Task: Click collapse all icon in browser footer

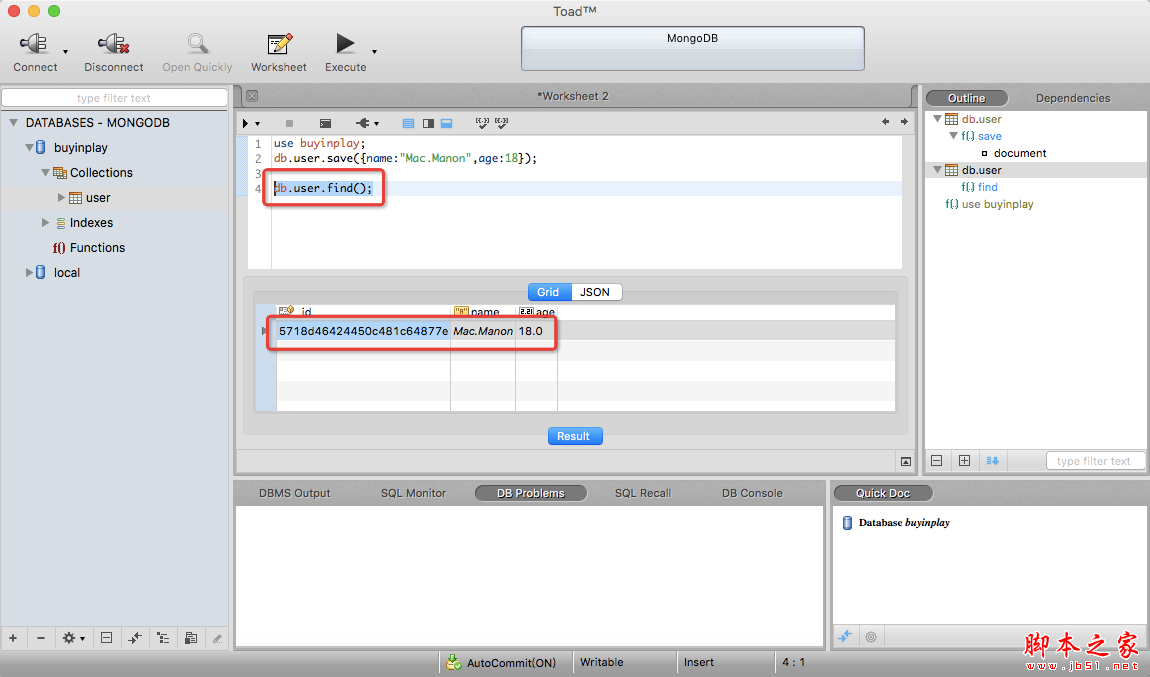Action: tap(106, 638)
